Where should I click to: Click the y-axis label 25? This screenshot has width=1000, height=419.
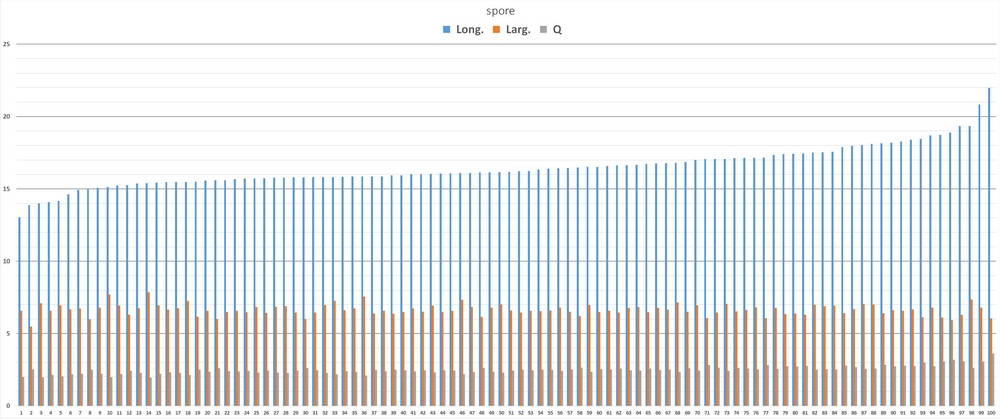click(x=7, y=45)
